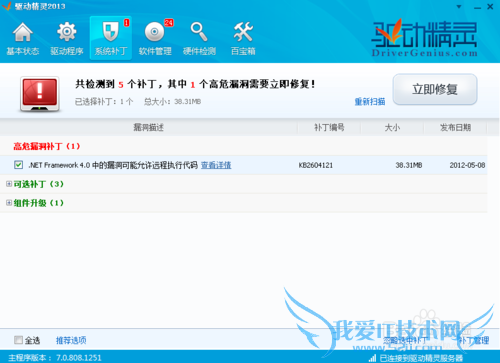Sort by the 补丁编号 column header
This screenshot has width=500, height=363.
(x=329, y=127)
